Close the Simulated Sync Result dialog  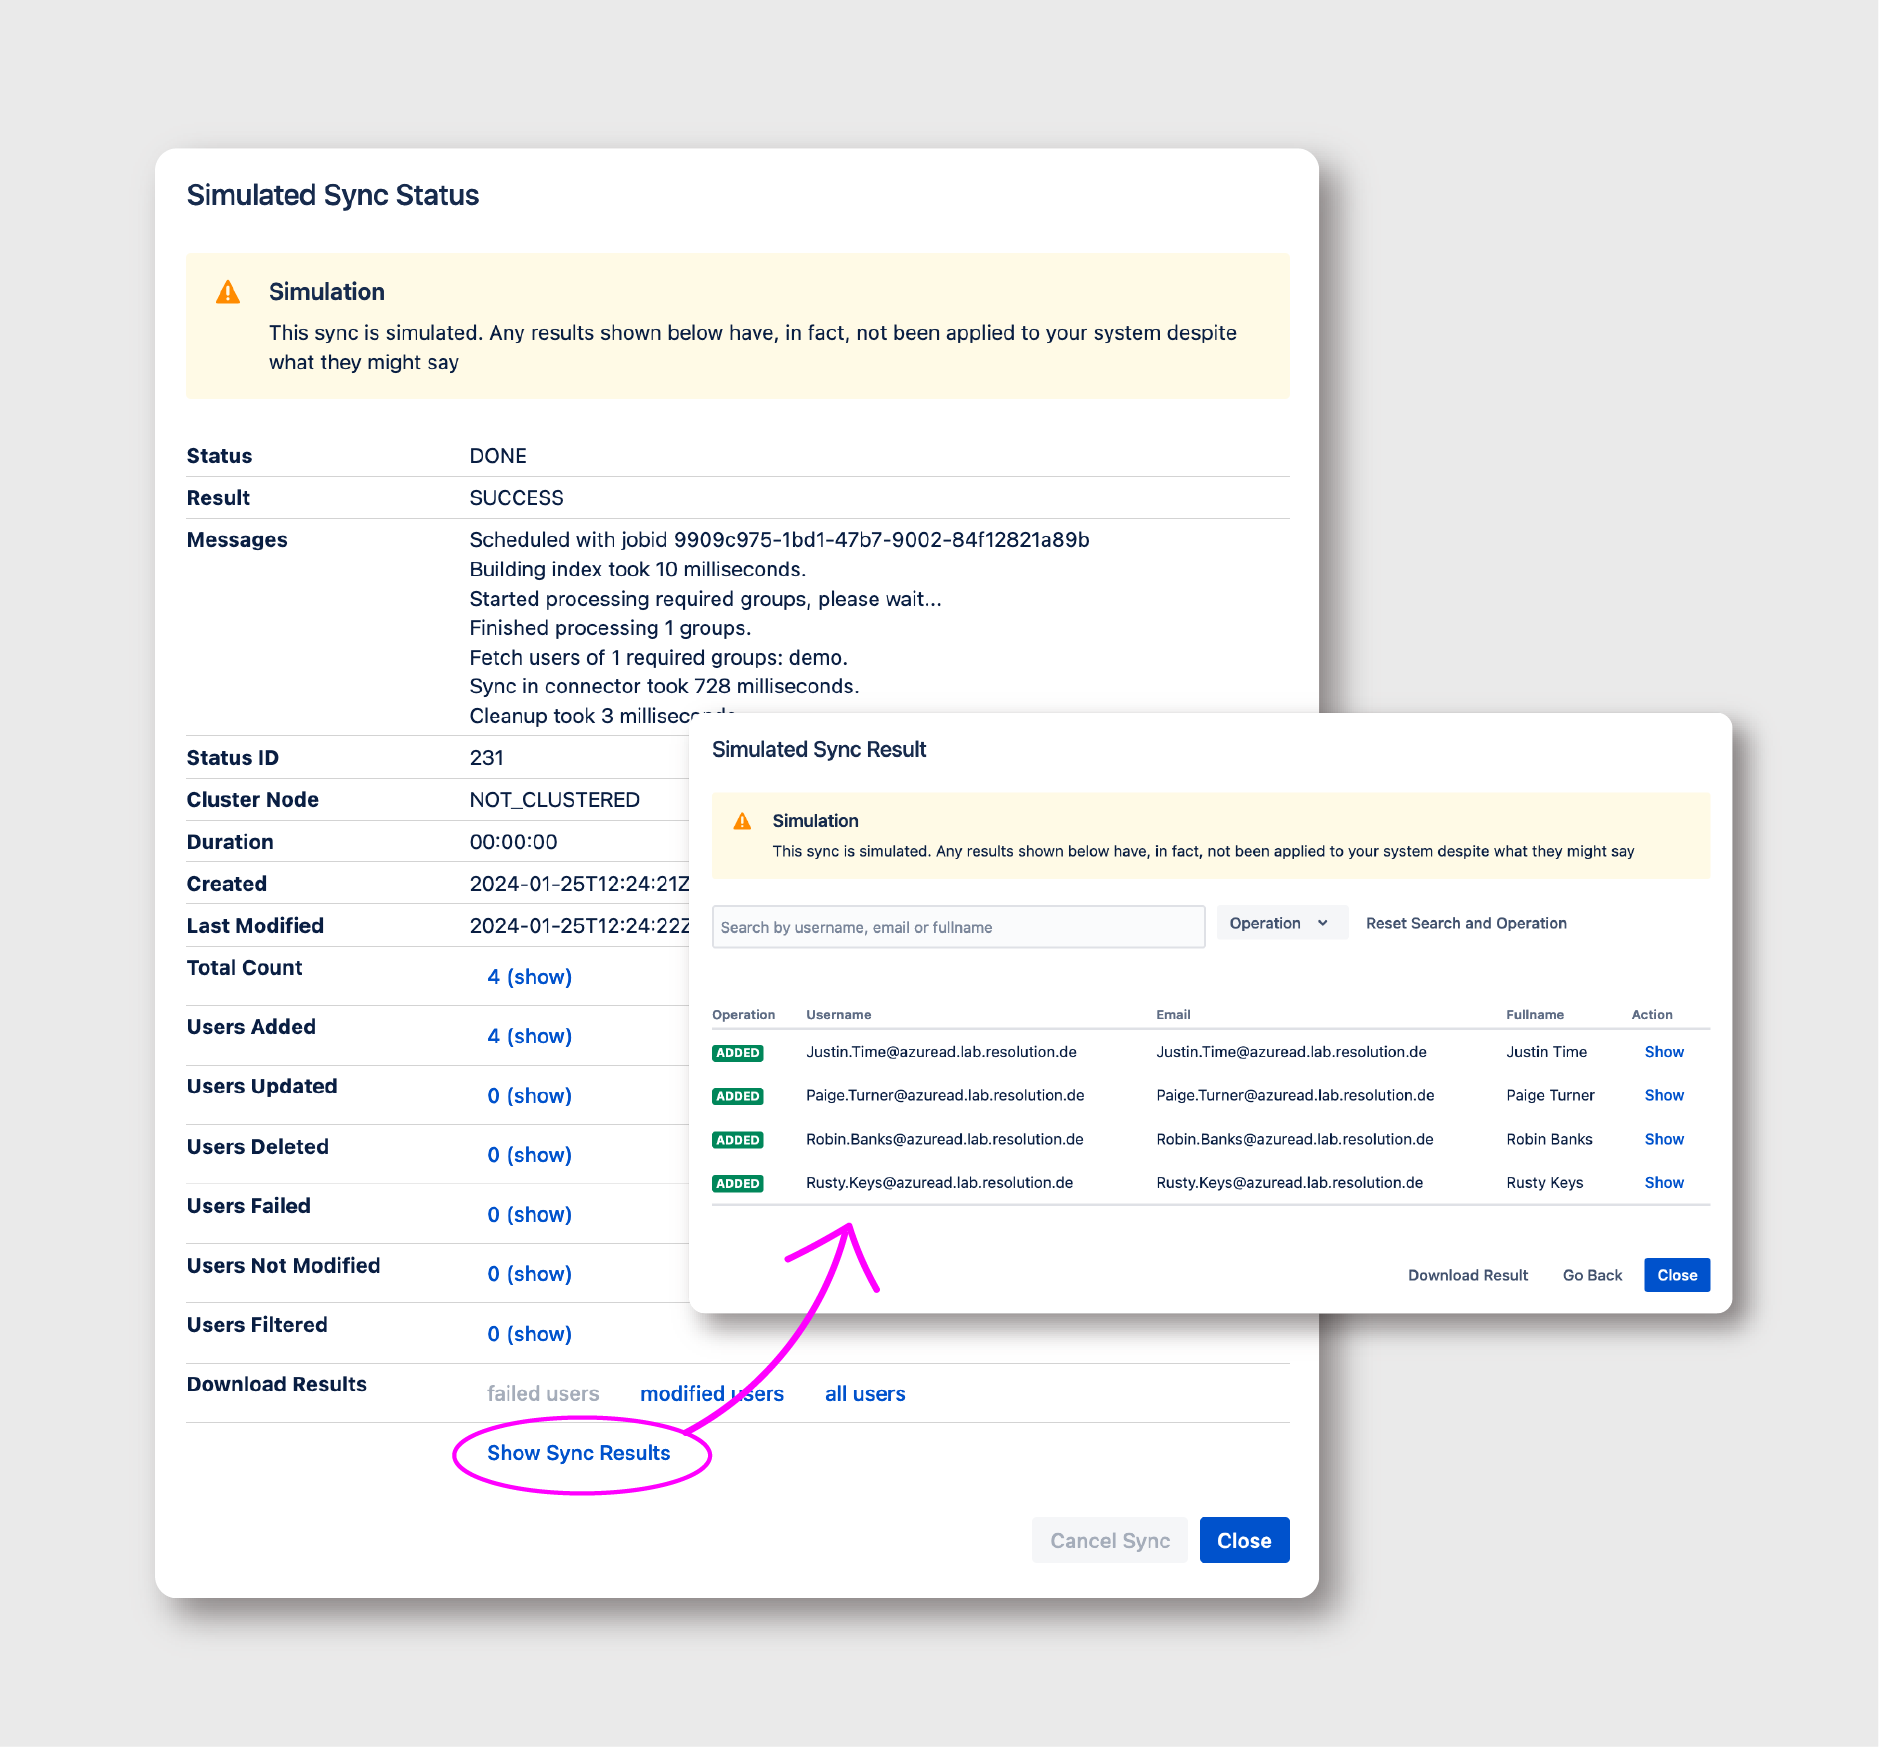click(1677, 1275)
